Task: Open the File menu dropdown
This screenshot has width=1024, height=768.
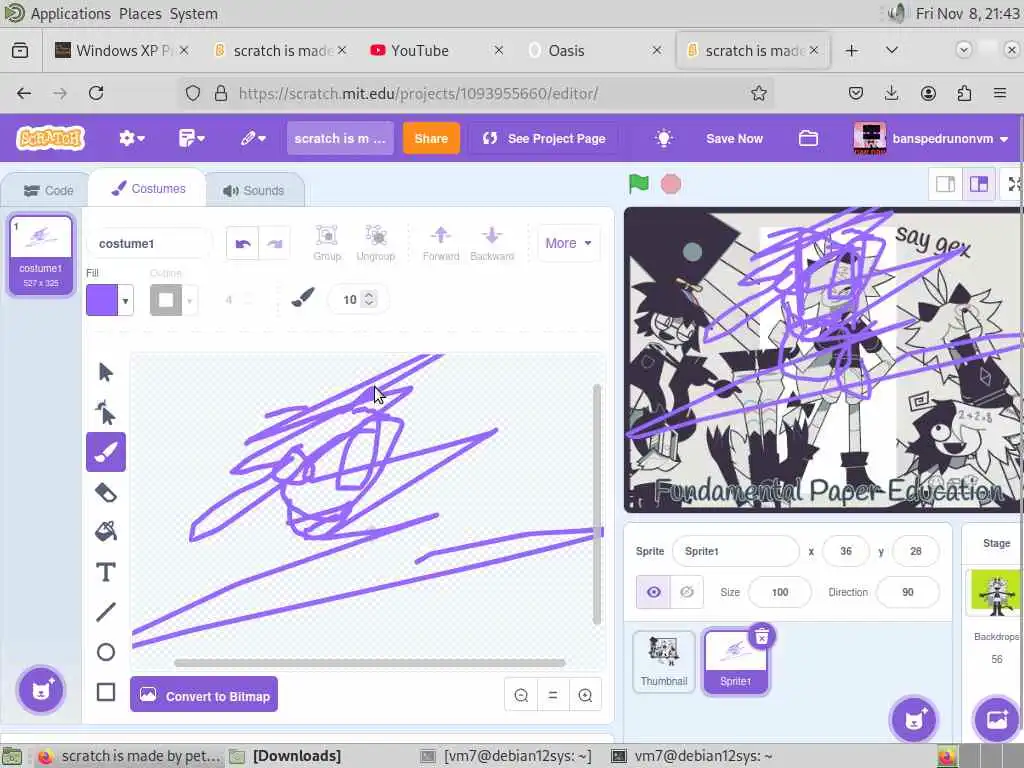Action: pyautogui.click(x=191, y=138)
